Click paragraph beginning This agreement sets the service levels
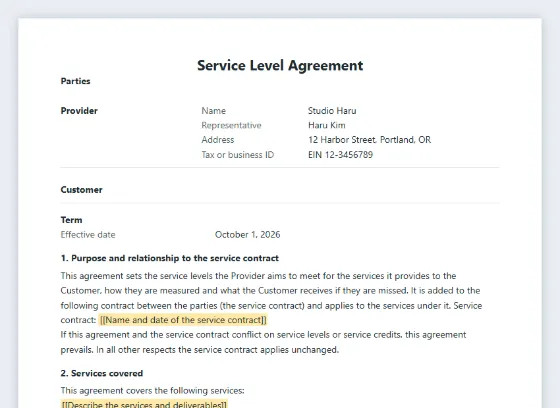 tap(271, 298)
